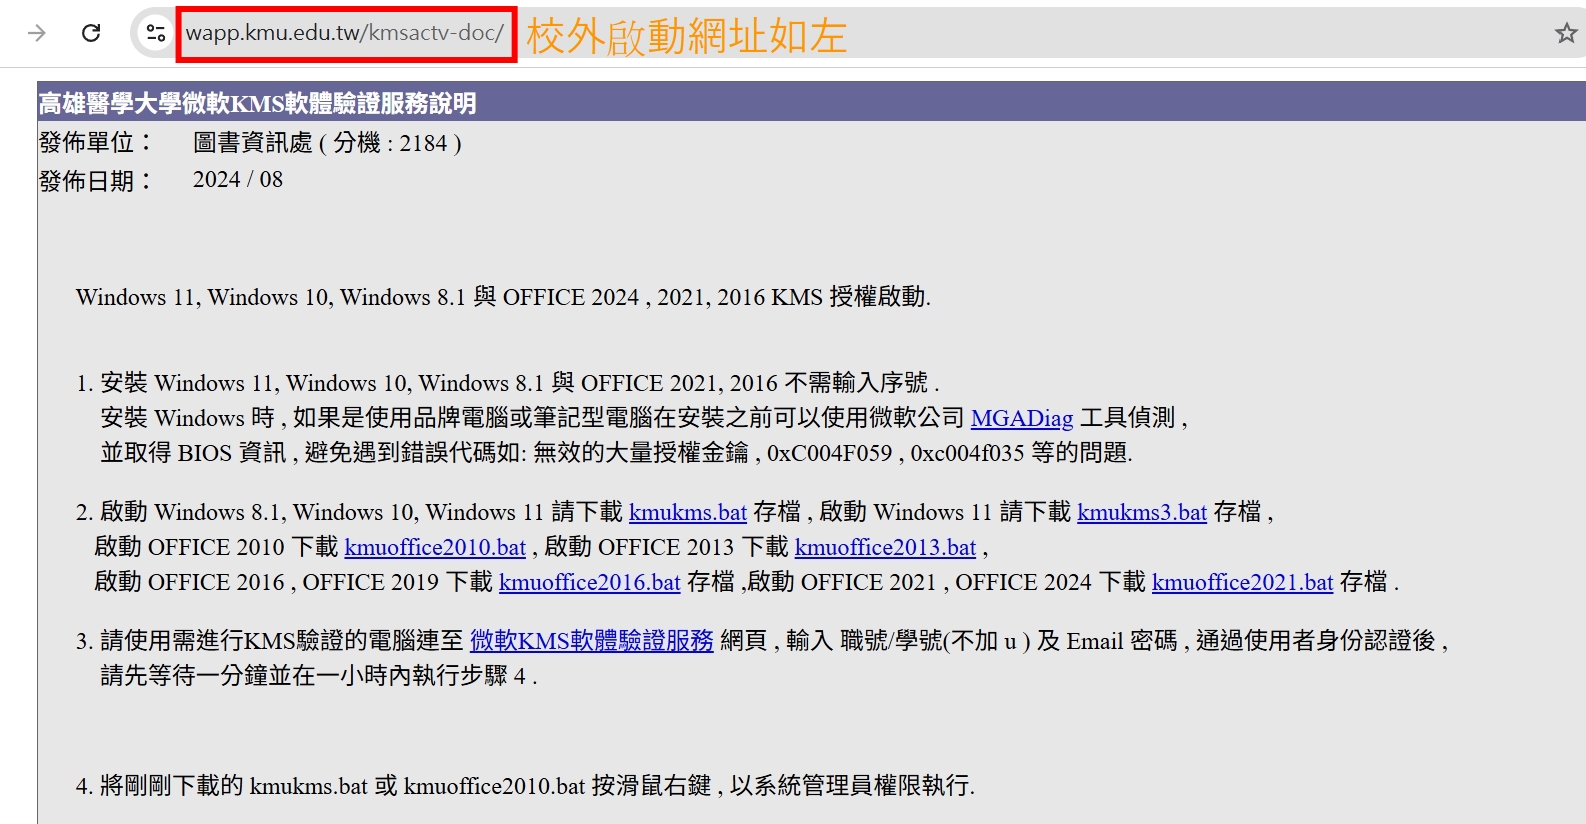Screen dimensions: 1586x824
Task: Click the 2024 / 08 publish date
Action: [x=238, y=180]
